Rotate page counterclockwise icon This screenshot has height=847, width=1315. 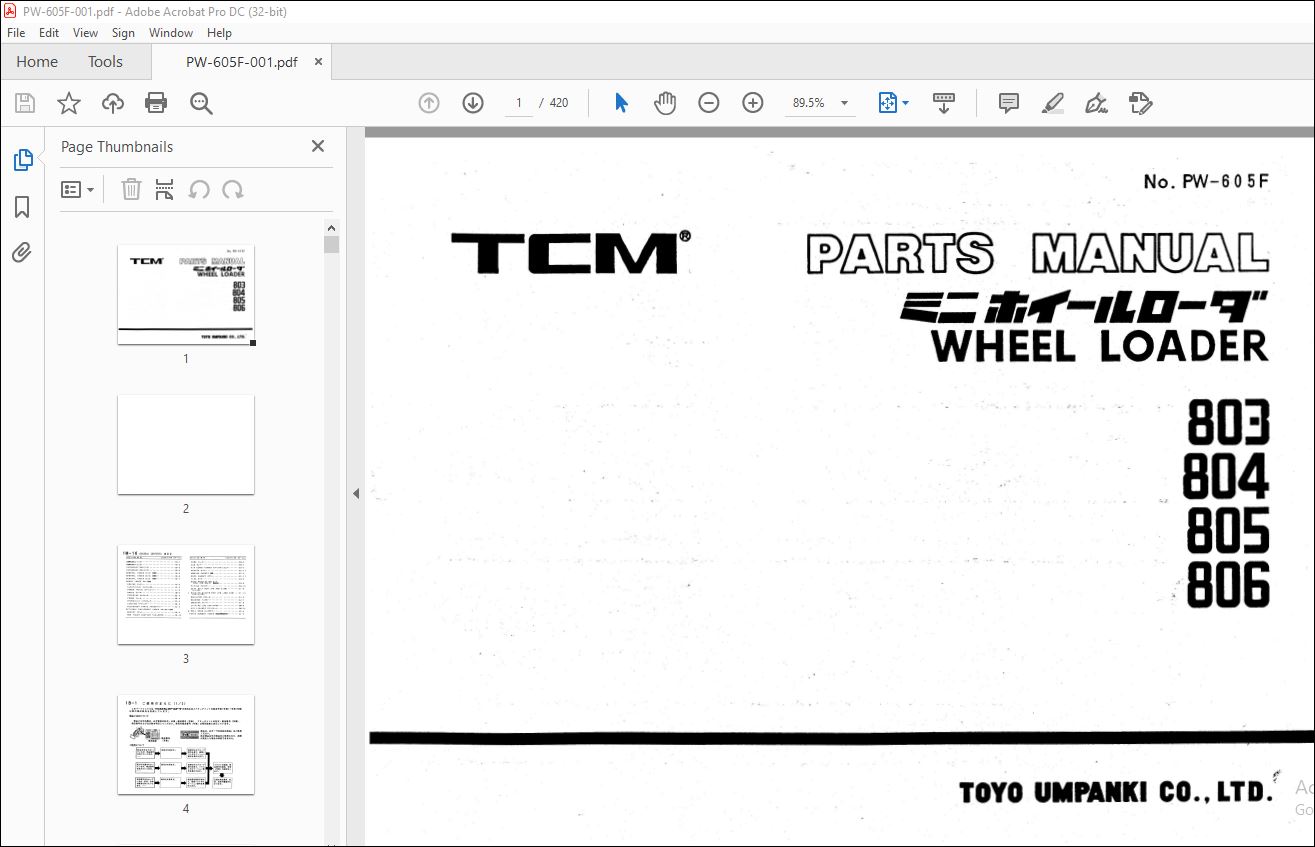(199, 189)
